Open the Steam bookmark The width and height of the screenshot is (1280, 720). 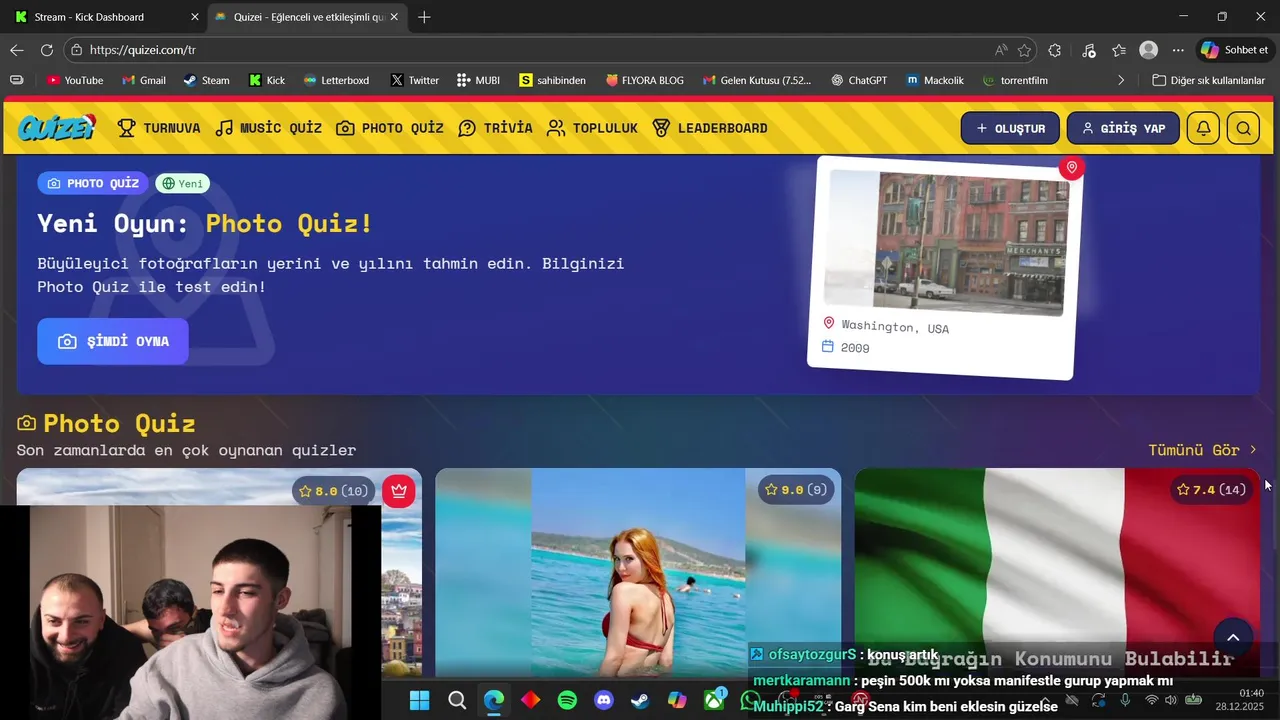[206, 80]
